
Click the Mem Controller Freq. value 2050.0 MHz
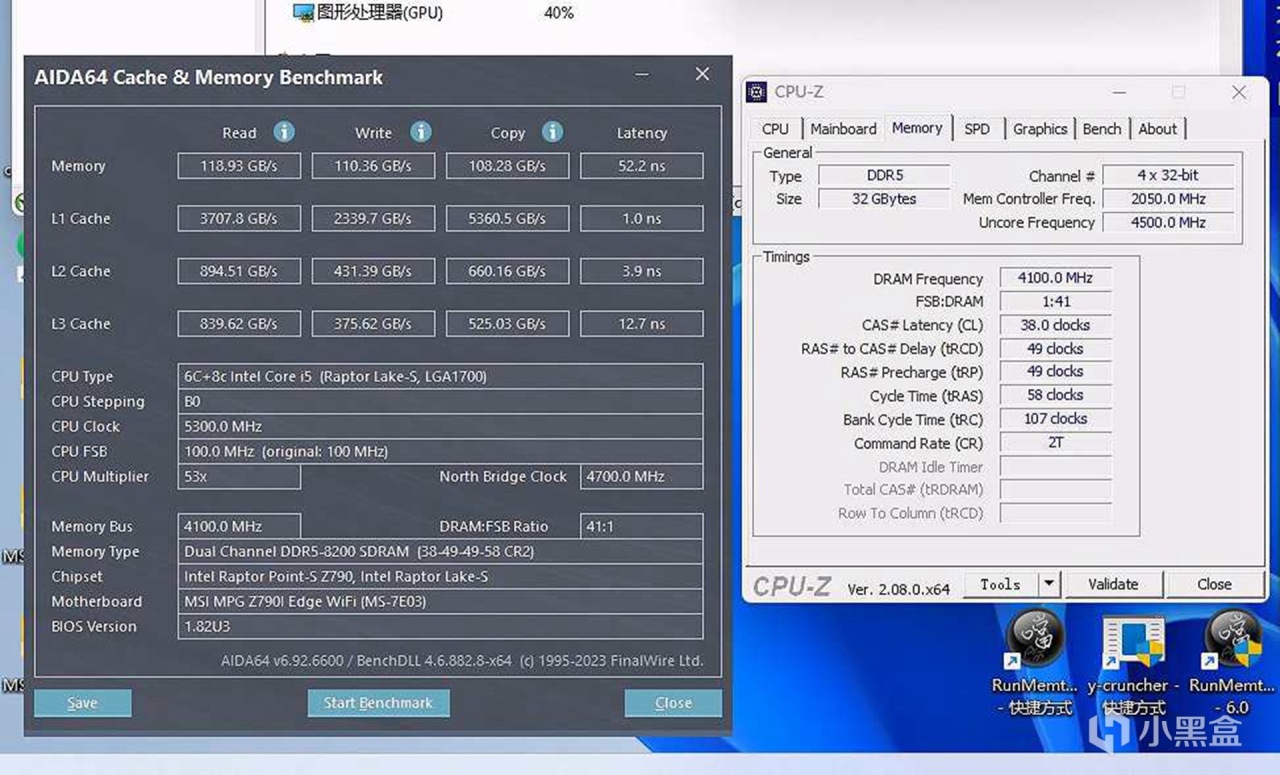1168,199
